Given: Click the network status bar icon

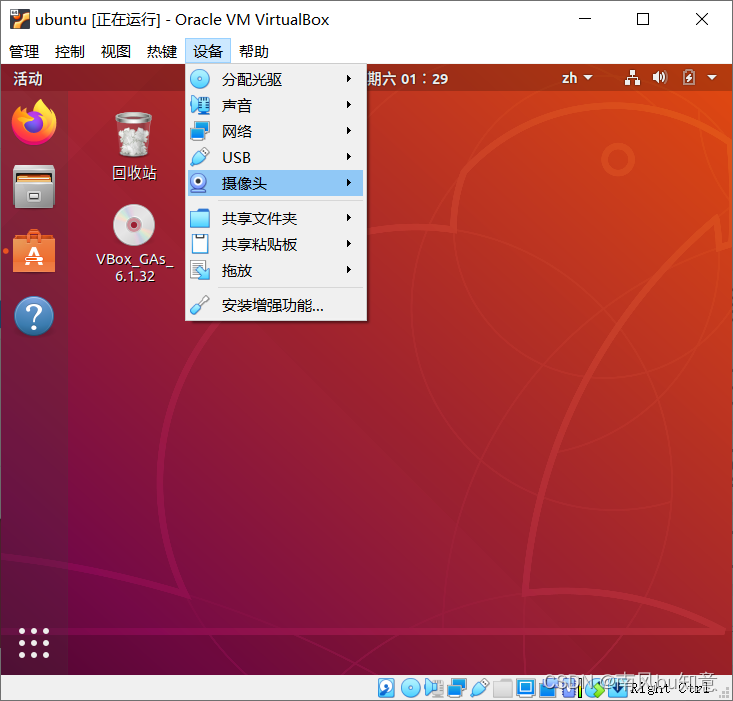Looking at the screenshot, I should 457,688.
